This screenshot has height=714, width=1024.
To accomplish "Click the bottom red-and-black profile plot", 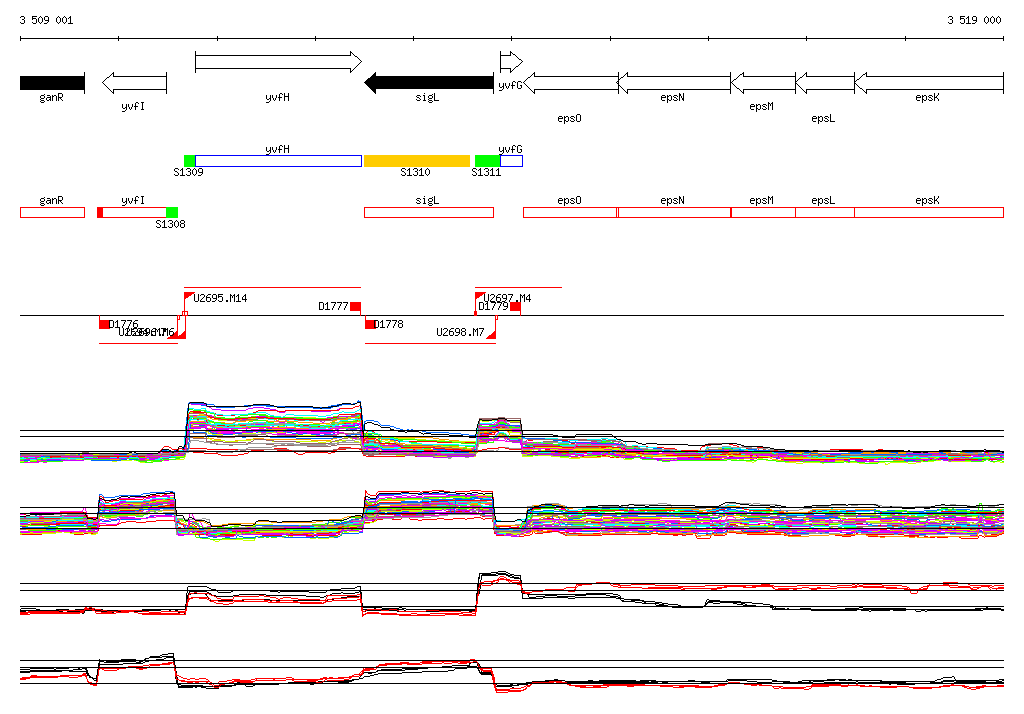I will point(512,672).
